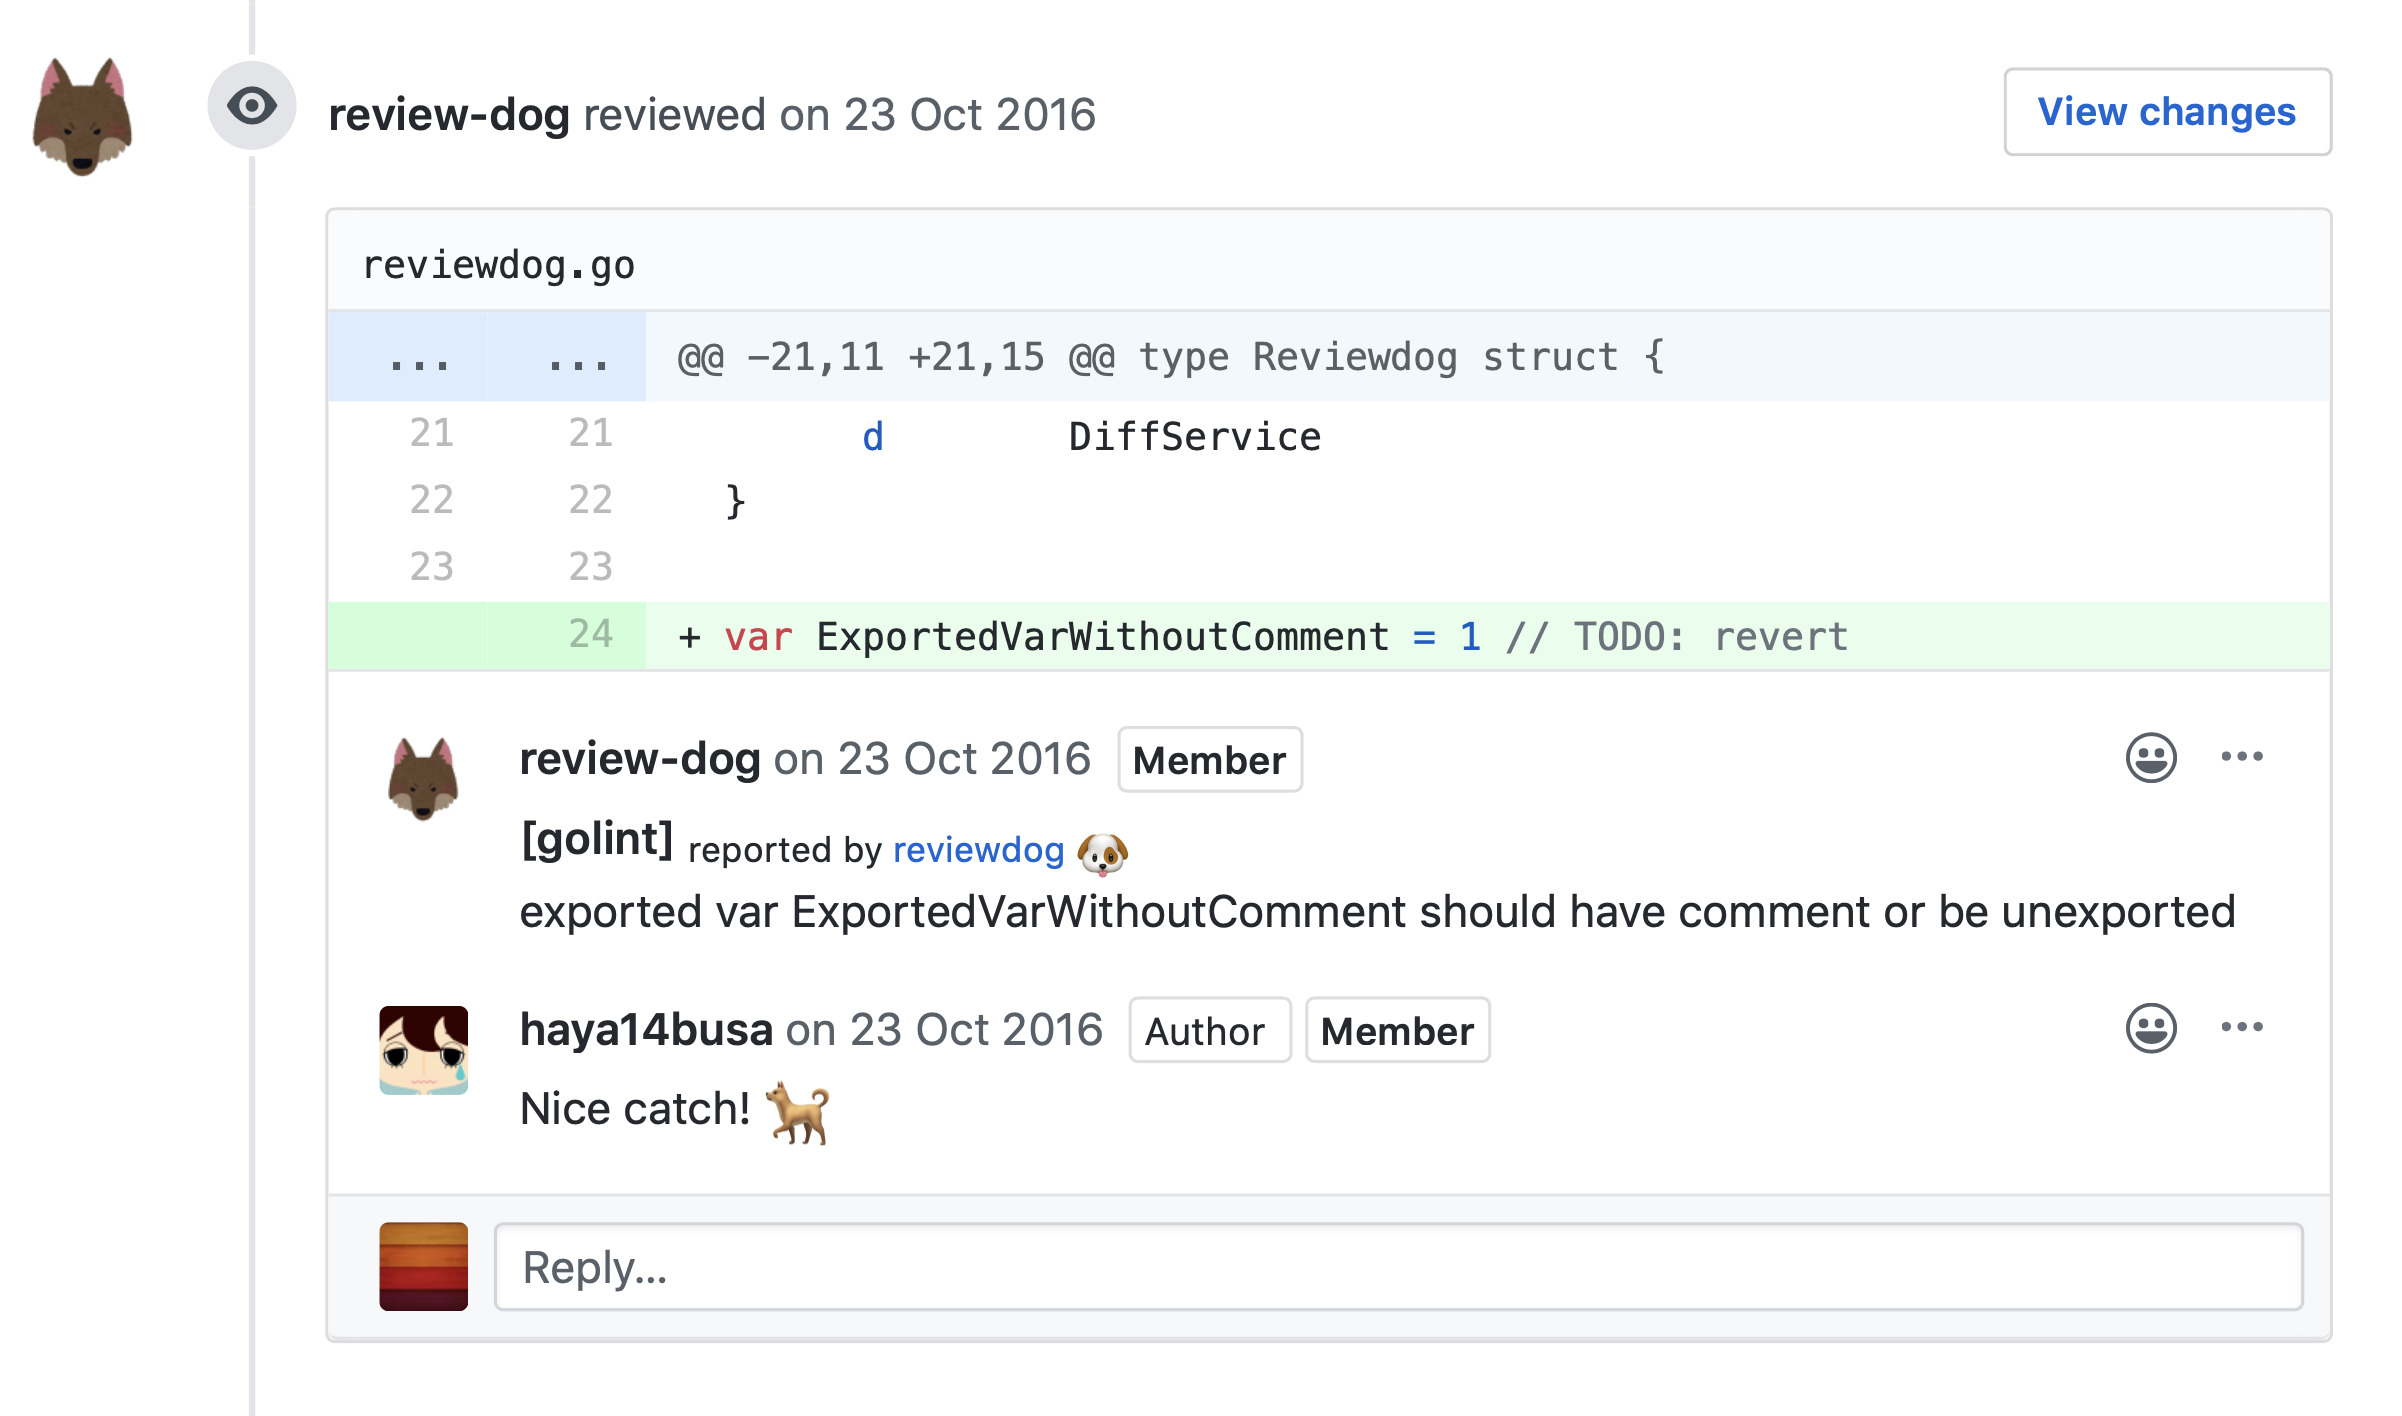Click Member badge on haya14busa comment
Viewport: 2402px width, 1416px height.
point(1398,1030)
